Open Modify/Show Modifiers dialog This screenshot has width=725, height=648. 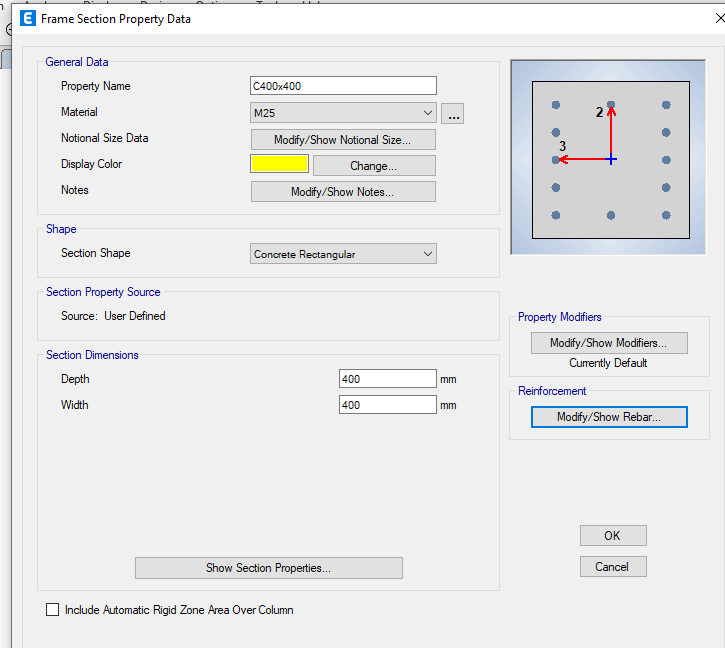pos(609,343)
